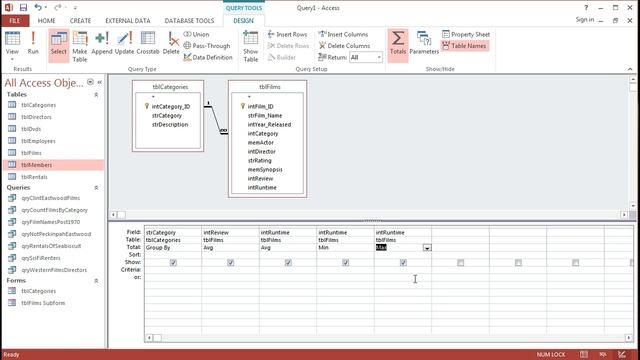Switch to the DATABASE TOOLS tab
640x360 pixels.
click(x=189, y=20)
